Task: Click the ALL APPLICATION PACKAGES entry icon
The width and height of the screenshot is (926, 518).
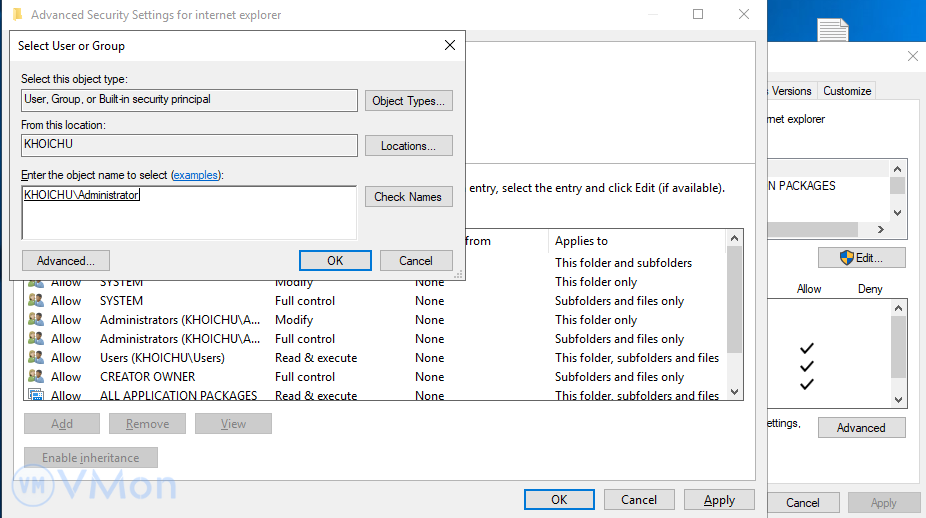Action: pyautogui.click(x=36, y=395)
